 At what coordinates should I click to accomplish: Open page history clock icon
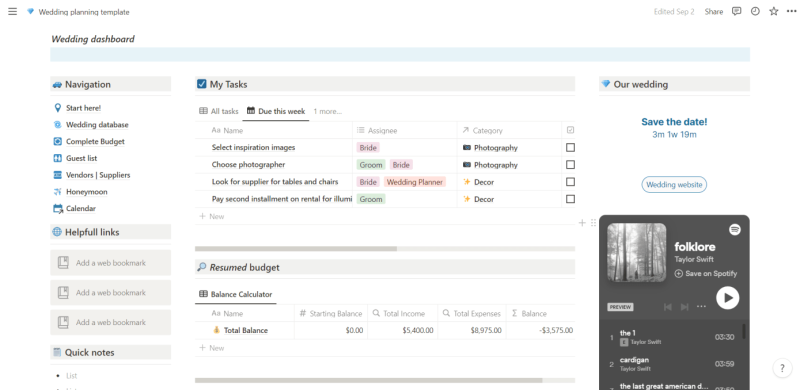755,11
